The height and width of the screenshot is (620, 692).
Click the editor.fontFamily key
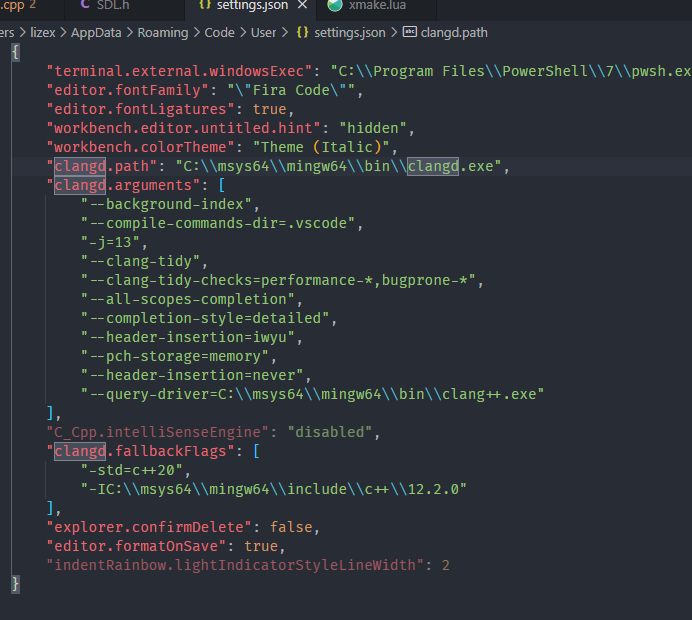[x=128, y=90]
